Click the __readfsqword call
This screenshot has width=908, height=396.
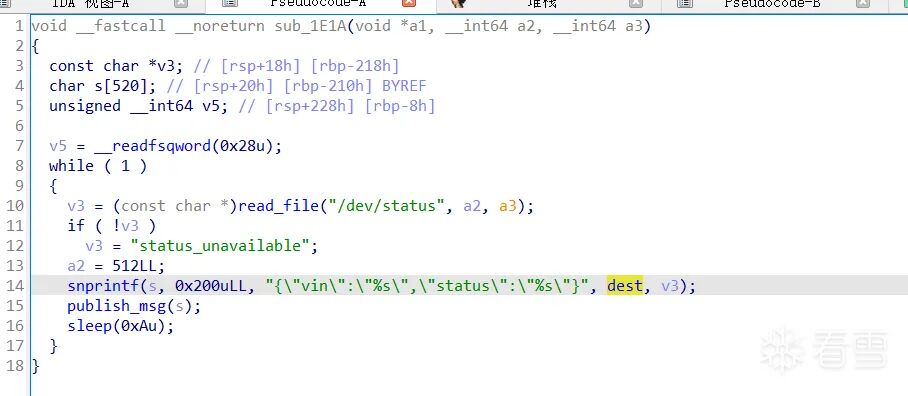click(x=152, y=146)
